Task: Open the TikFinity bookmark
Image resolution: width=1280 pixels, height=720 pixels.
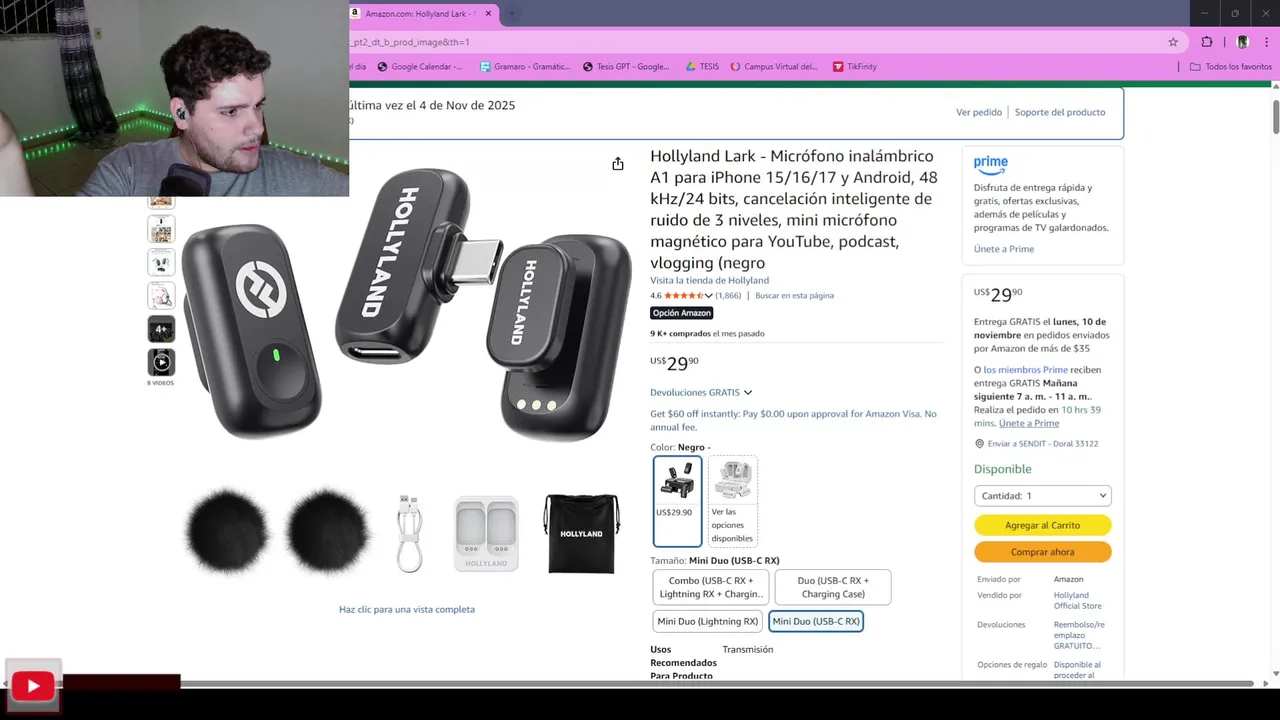Action: tap(855, 67)
